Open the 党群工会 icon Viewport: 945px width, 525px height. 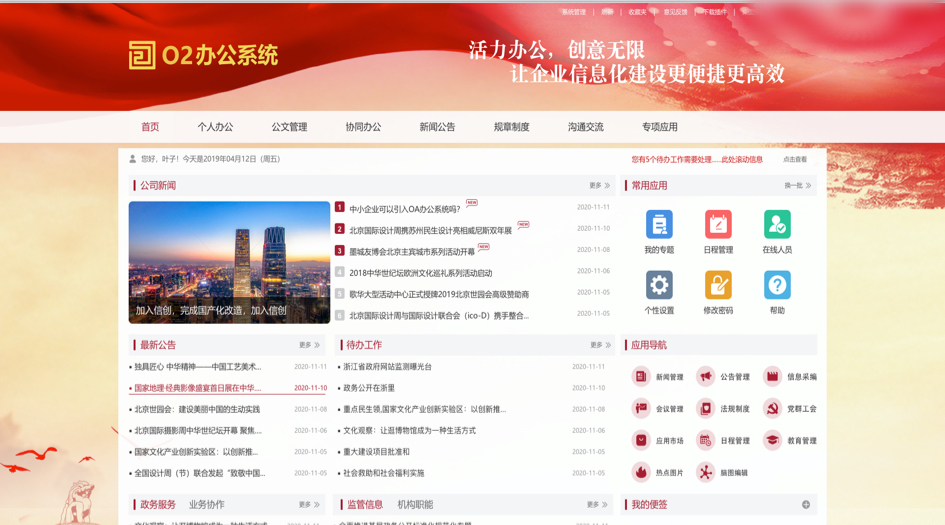click(x=772, y=409)
